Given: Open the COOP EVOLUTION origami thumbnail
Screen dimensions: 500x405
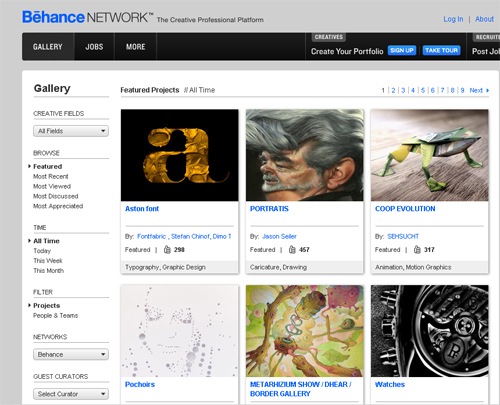Looking at the screenshot, I should click(430, 155).
